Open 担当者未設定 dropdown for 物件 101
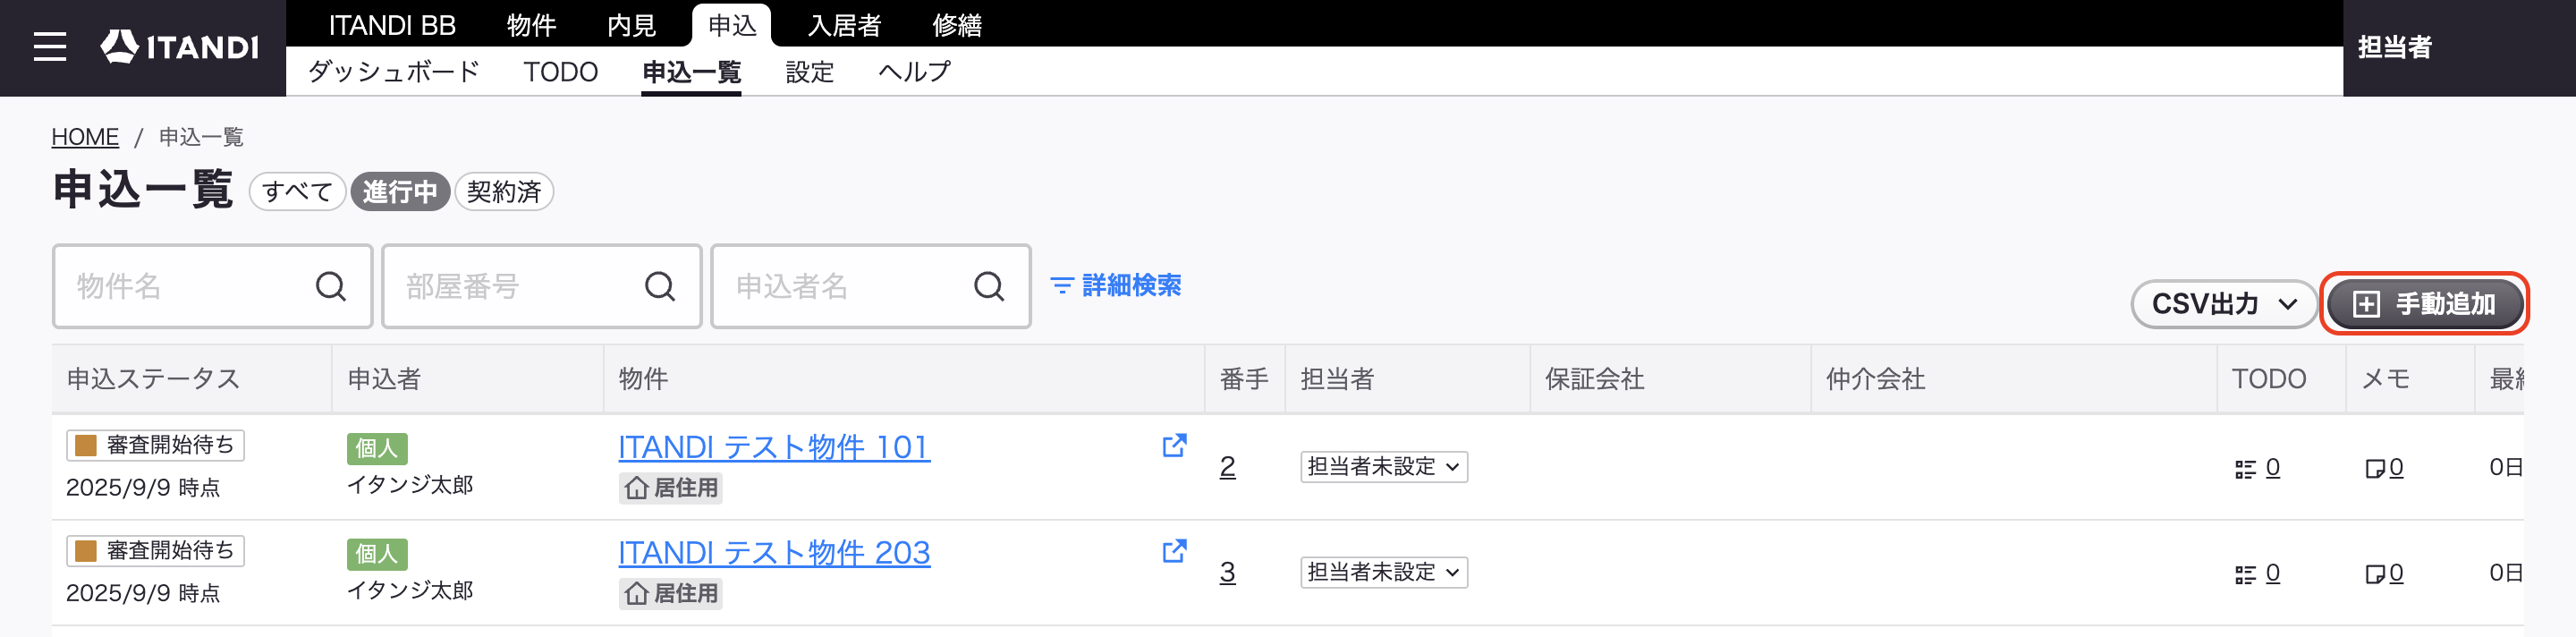The width and height of the screenshot is (2576, 637). coord(1384,467)
